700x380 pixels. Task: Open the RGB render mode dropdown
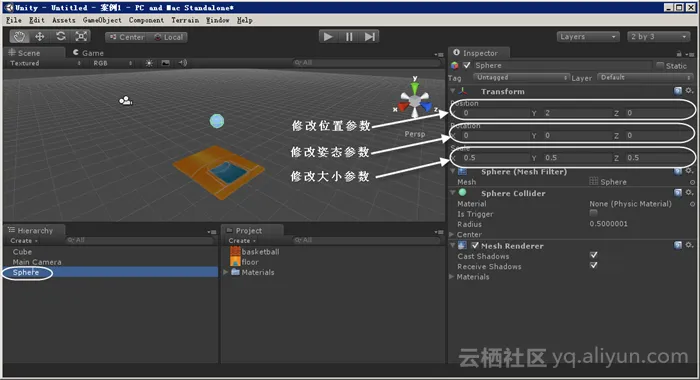112,63
